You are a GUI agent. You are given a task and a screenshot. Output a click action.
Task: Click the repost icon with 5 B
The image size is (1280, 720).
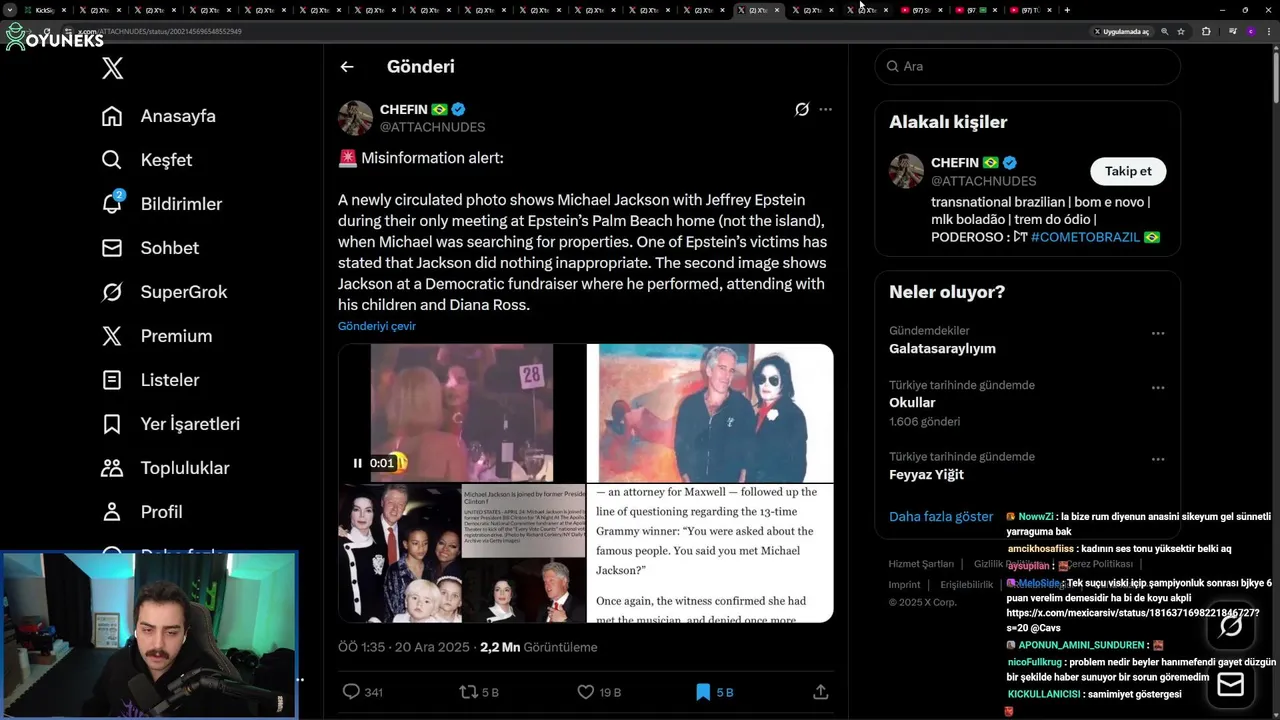pos(467,692)
